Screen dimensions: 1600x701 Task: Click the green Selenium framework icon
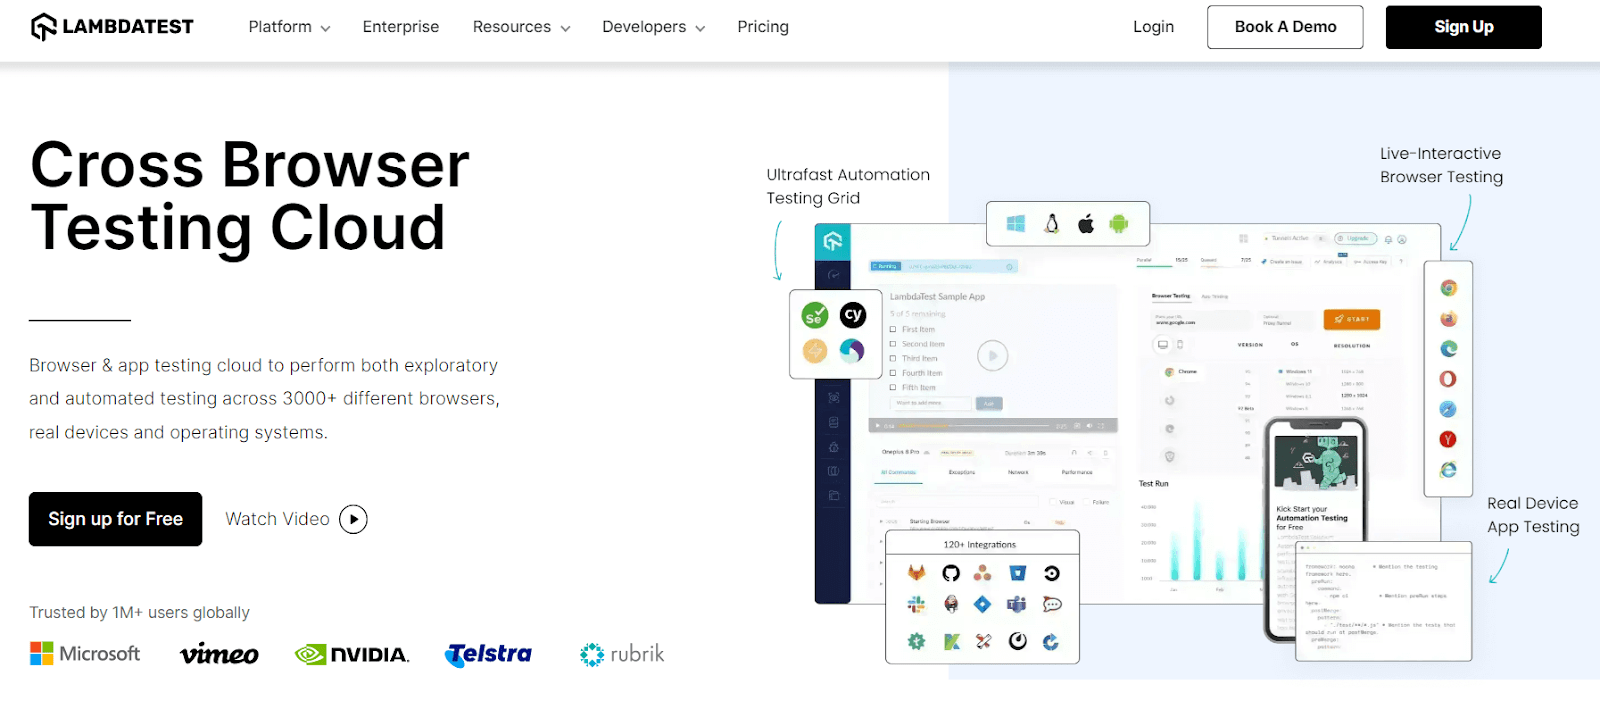[815, 315]
